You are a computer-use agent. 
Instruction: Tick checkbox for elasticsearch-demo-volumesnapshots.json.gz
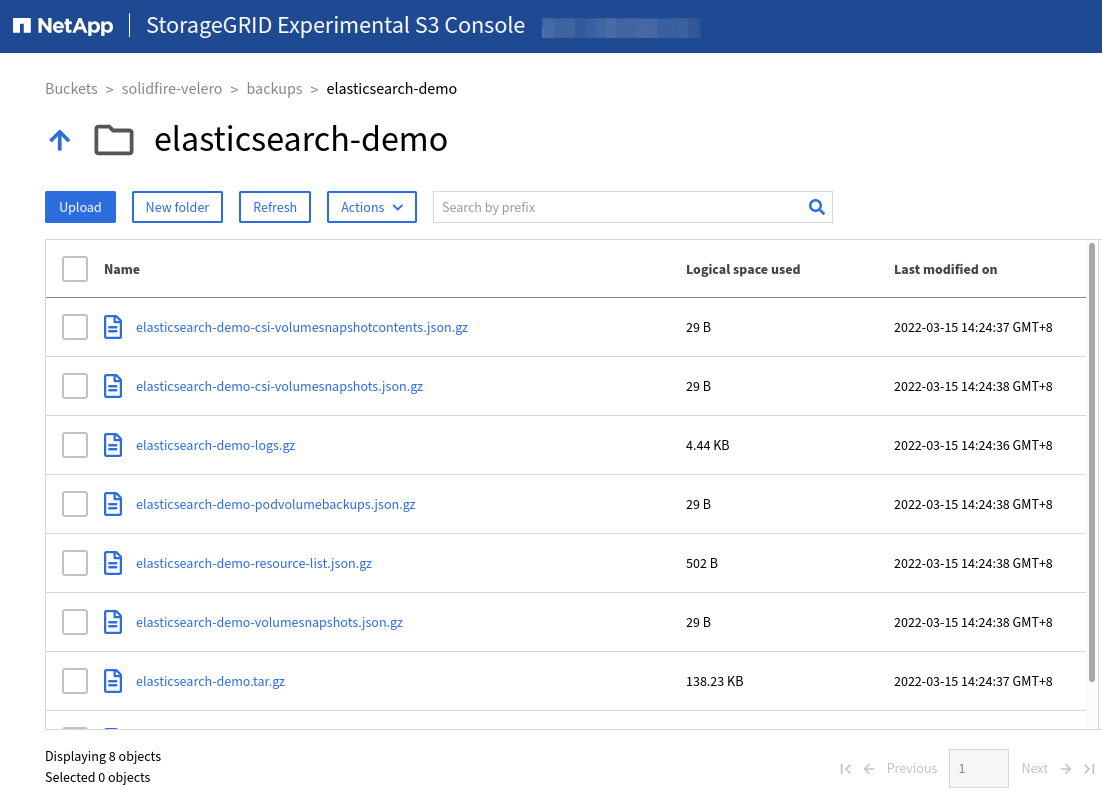click(74, 622)
